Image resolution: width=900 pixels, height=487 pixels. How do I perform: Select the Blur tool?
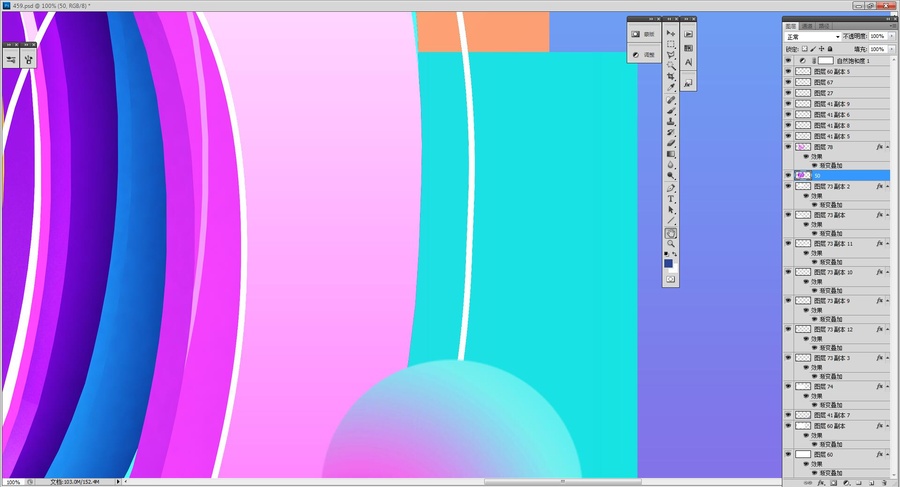coord(670,165)
